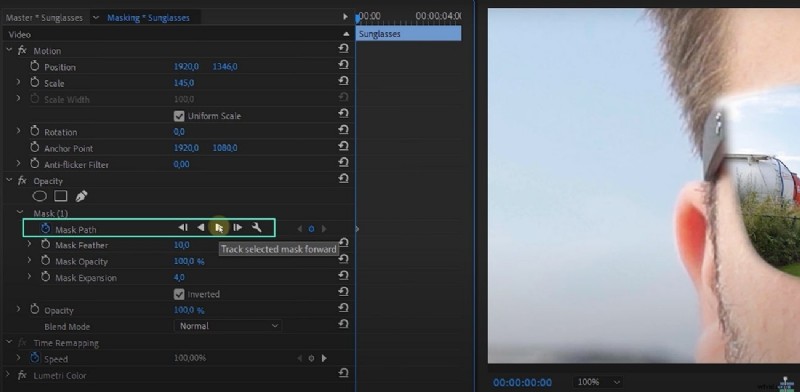Go to next Mask Path keyframe
The image size is (800, 392).
pos(324,229)
